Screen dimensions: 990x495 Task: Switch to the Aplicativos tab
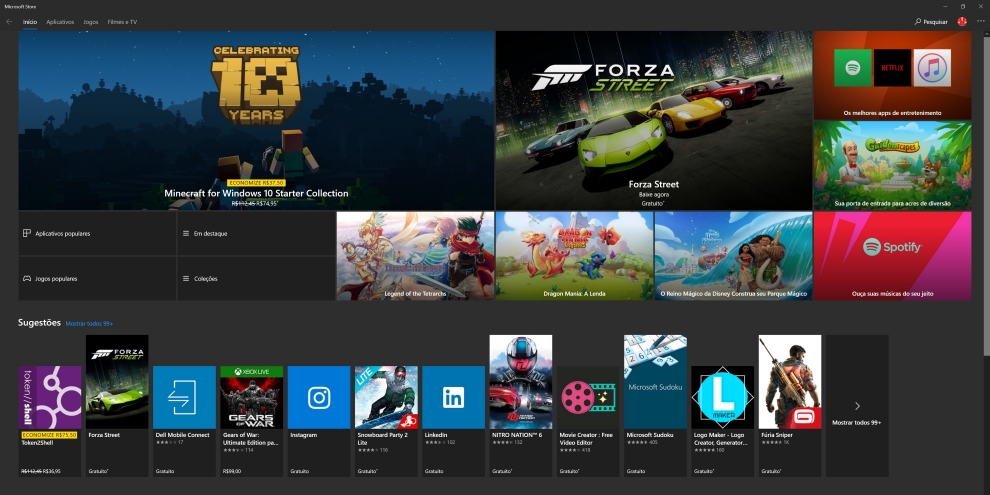coord(60,22)
